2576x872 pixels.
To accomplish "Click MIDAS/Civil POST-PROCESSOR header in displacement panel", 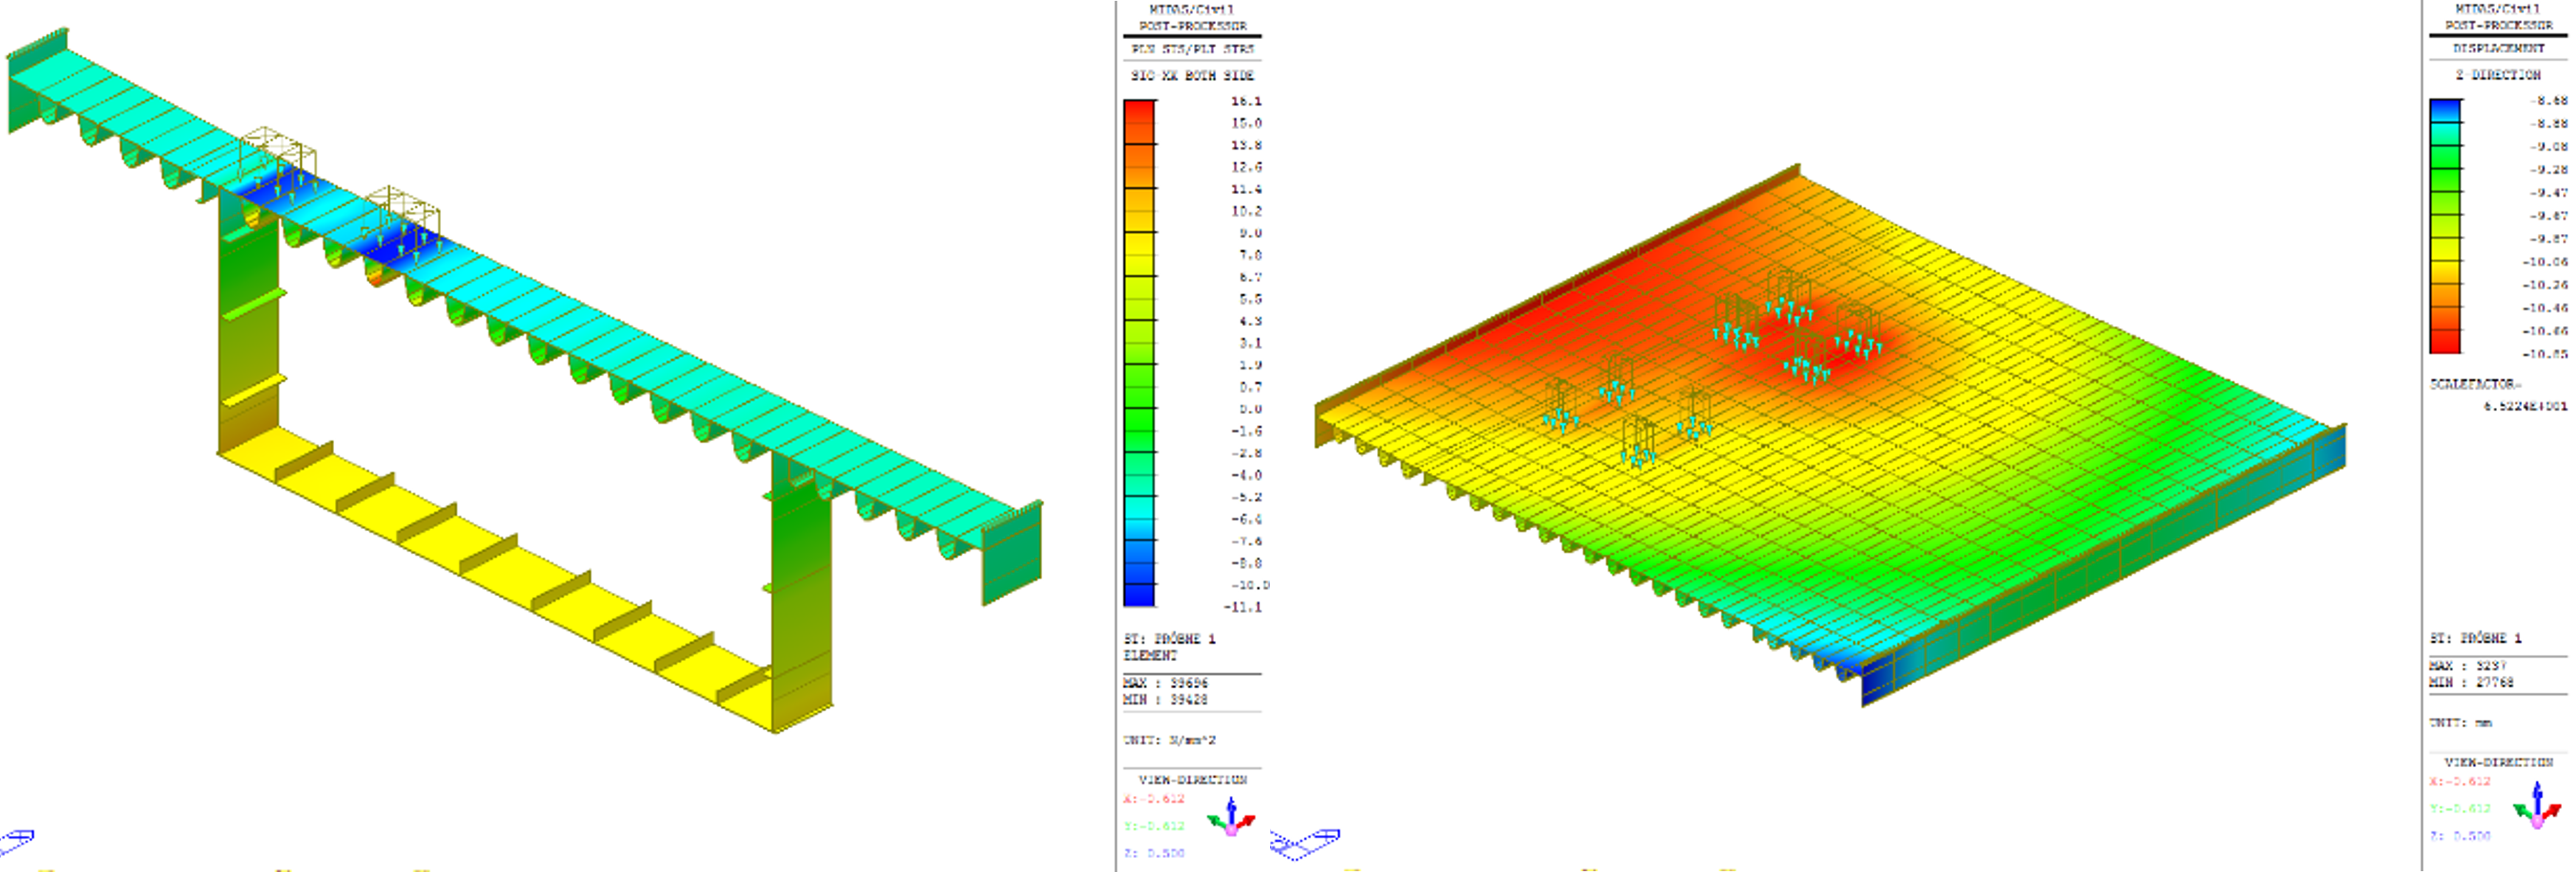I will pos(2499,16).
